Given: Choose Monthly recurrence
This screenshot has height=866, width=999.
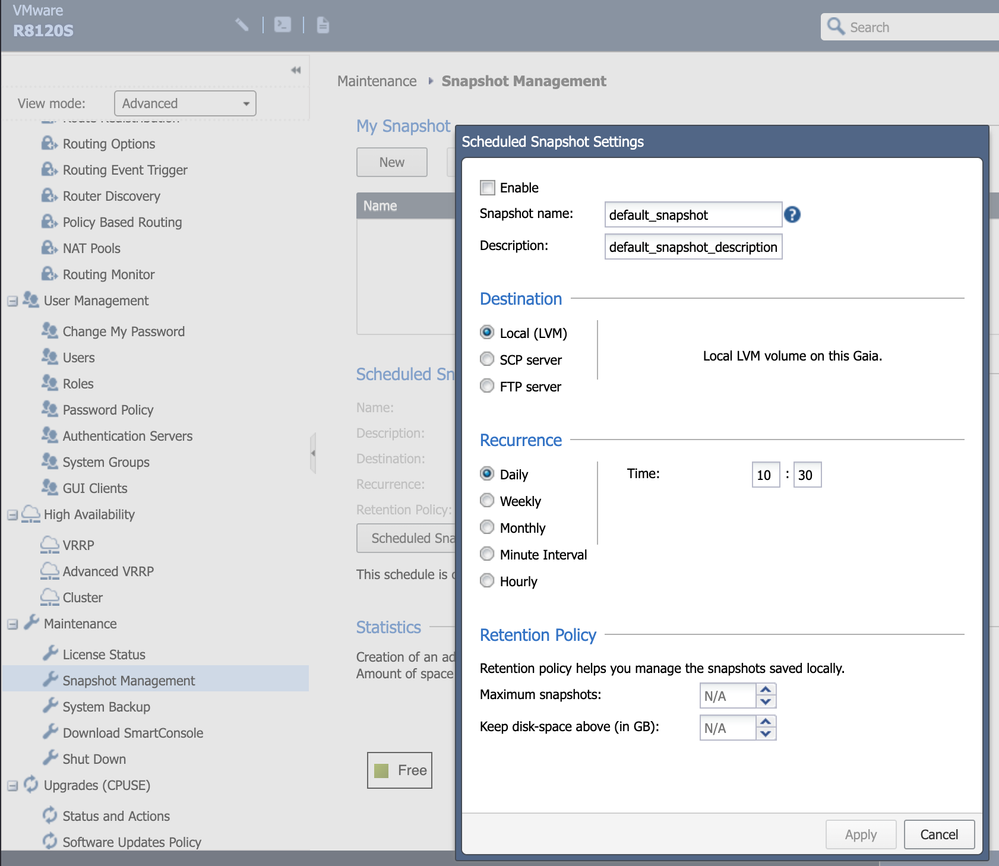Looking at the screenshot, I should [x=487, y=528].
